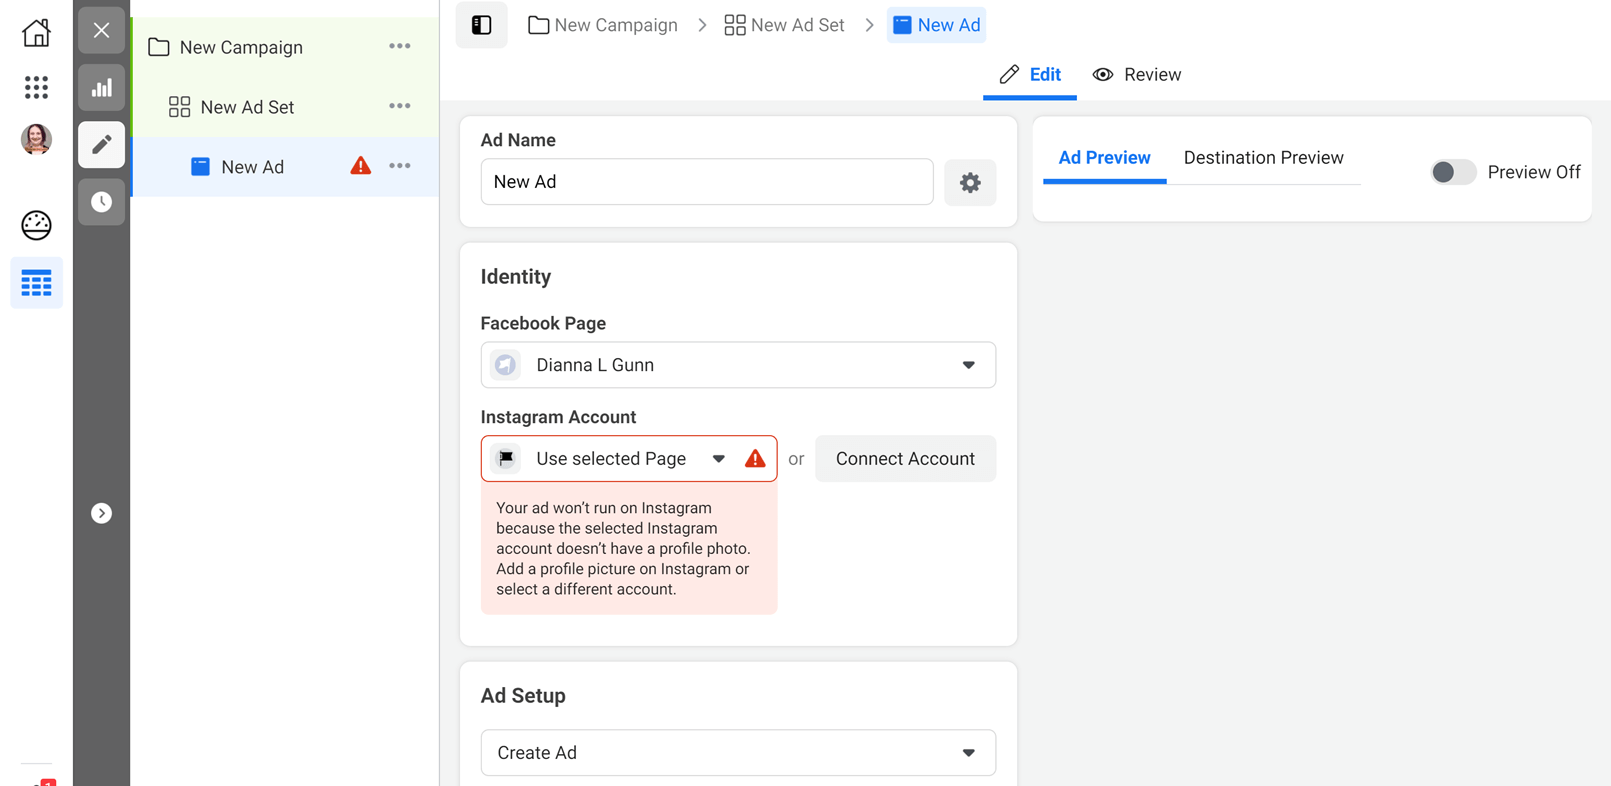Click the Ad Name text field
This screenshot has height=786, width=1611.
pos(706,182)
